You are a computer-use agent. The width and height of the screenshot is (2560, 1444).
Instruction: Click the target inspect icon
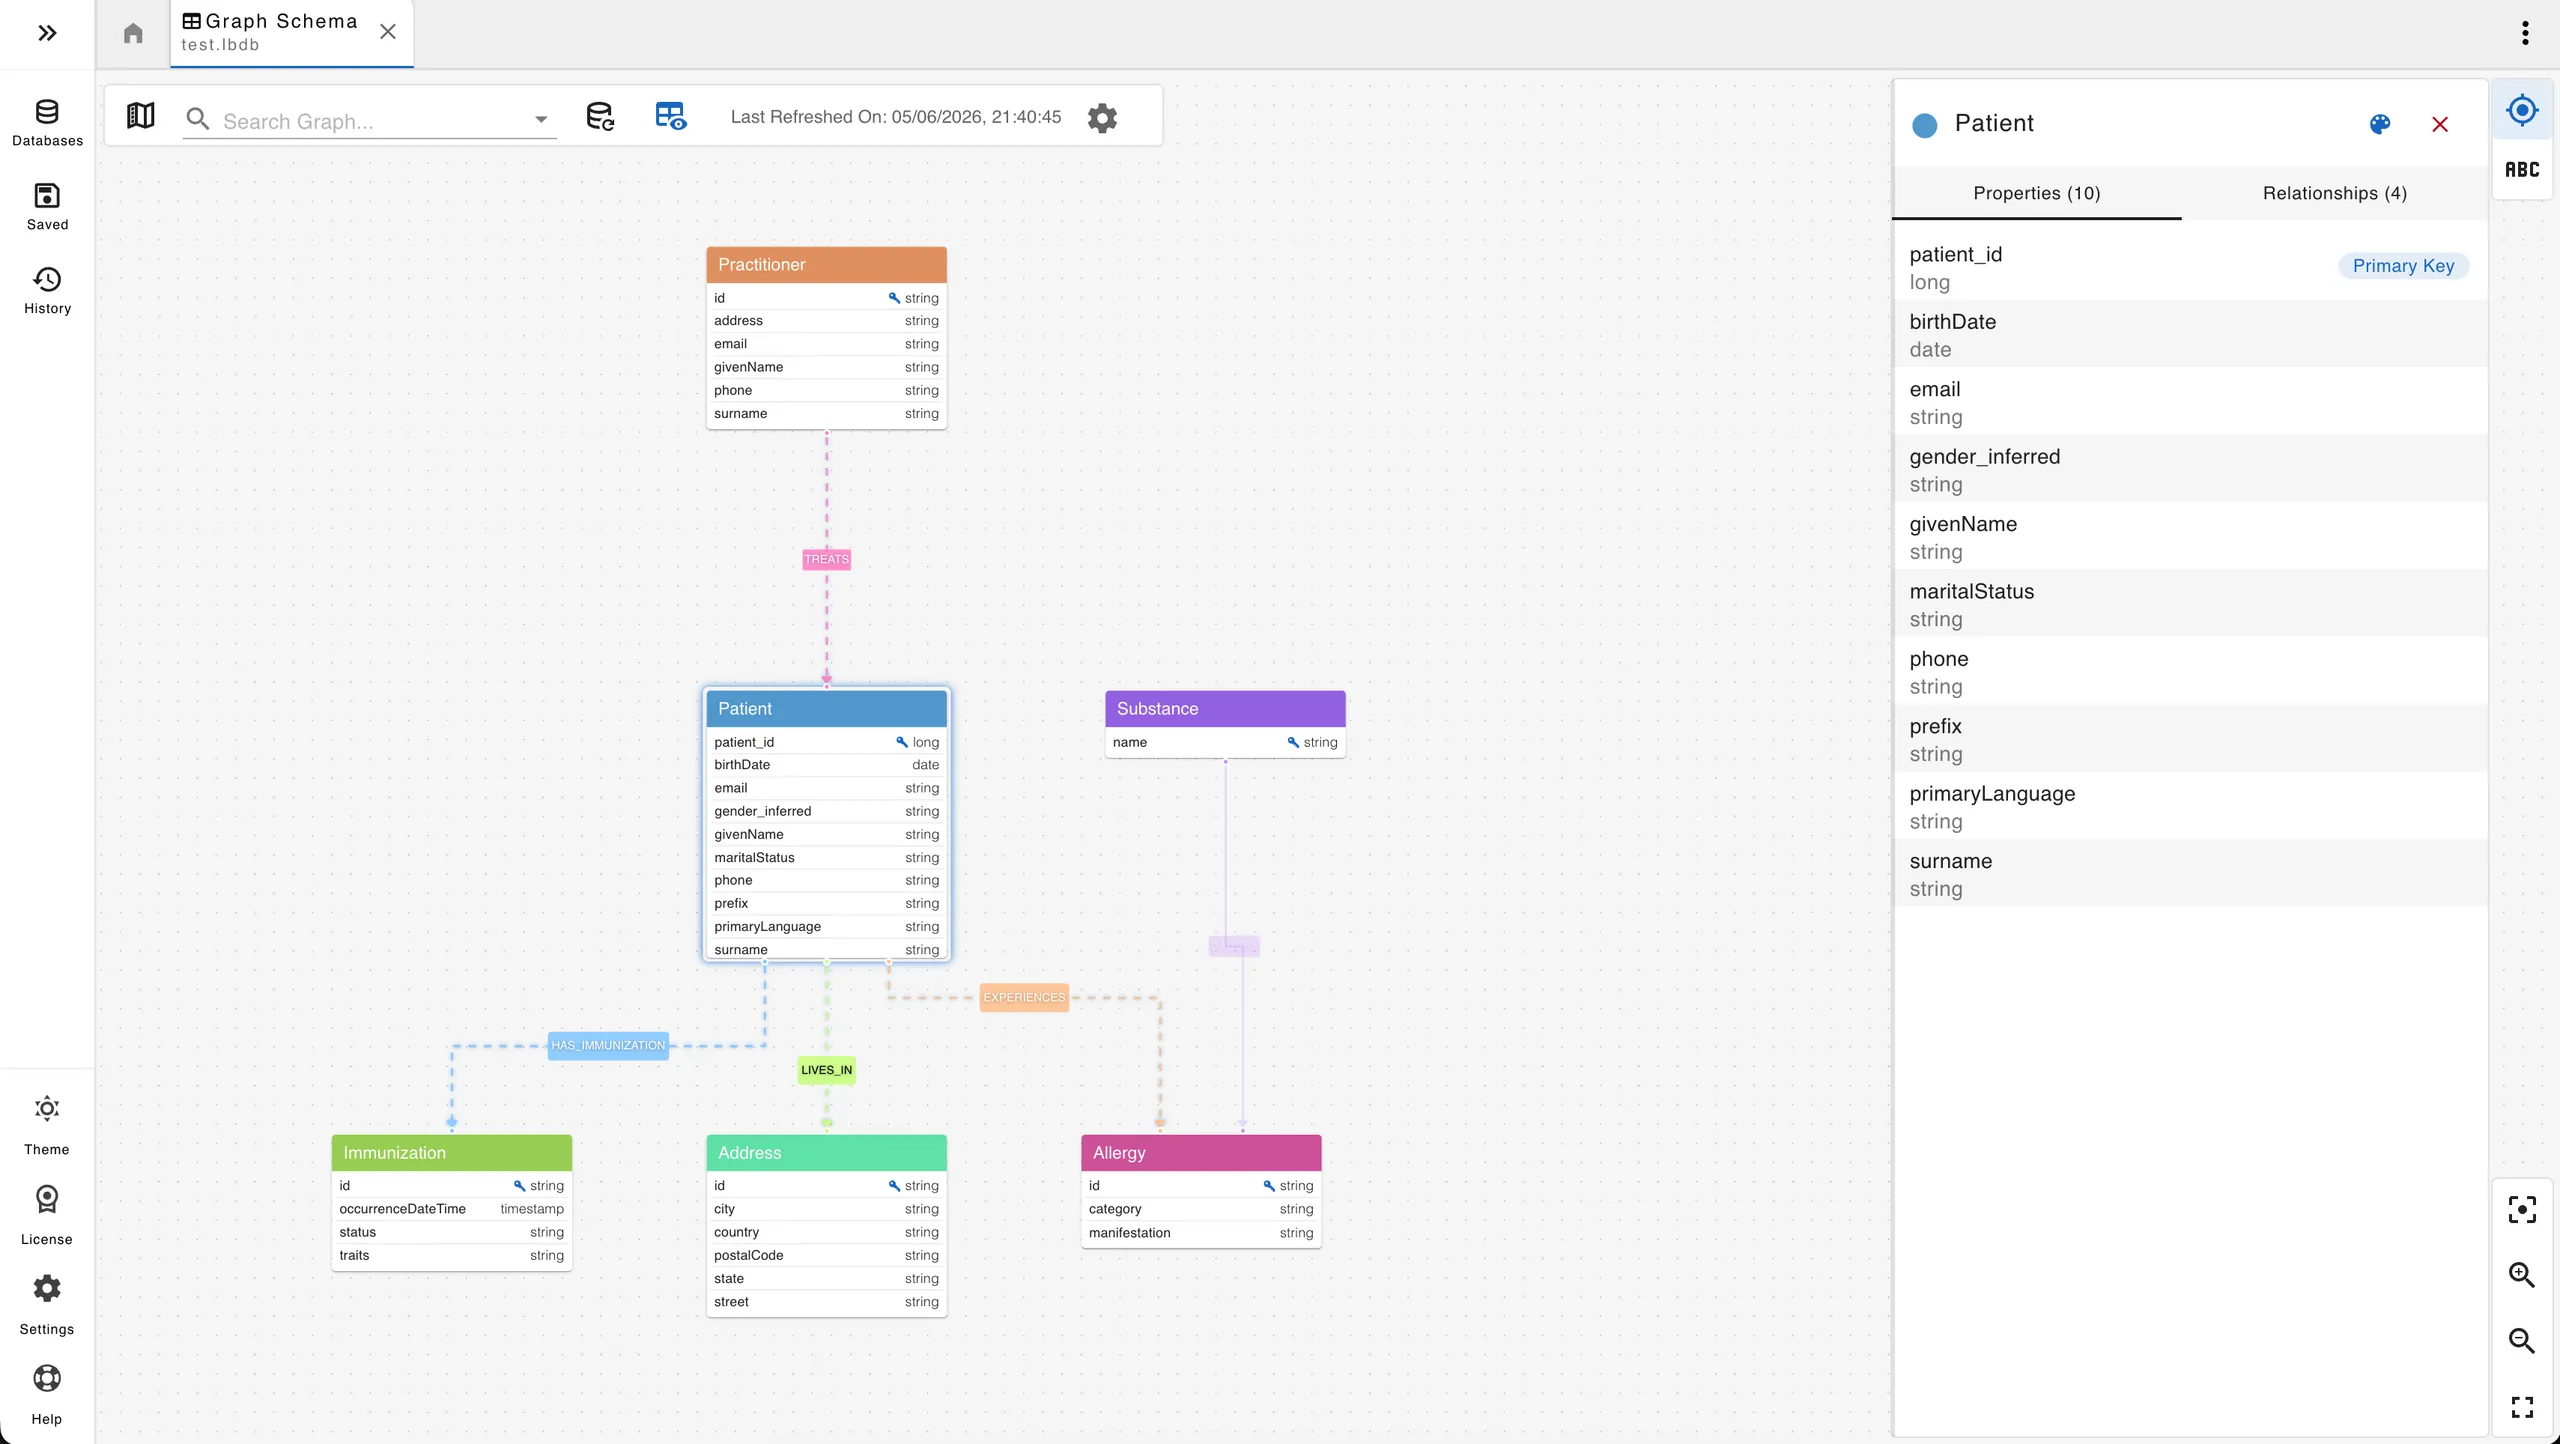click(x=2522, y=110)
